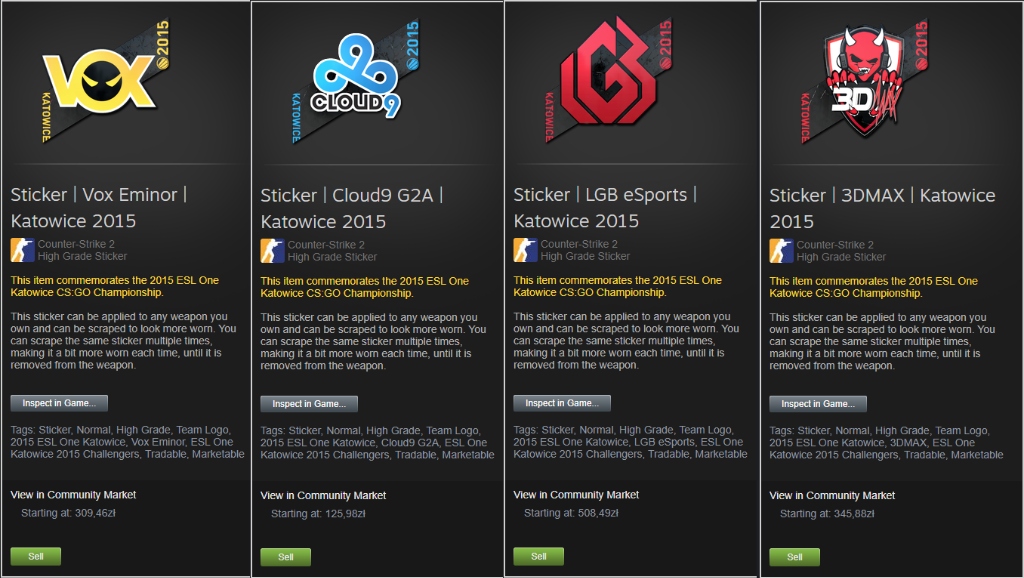Inspect the Vox Eminor sticker in game
Screen dimensions: 1024x578
[x=59, y=403]
